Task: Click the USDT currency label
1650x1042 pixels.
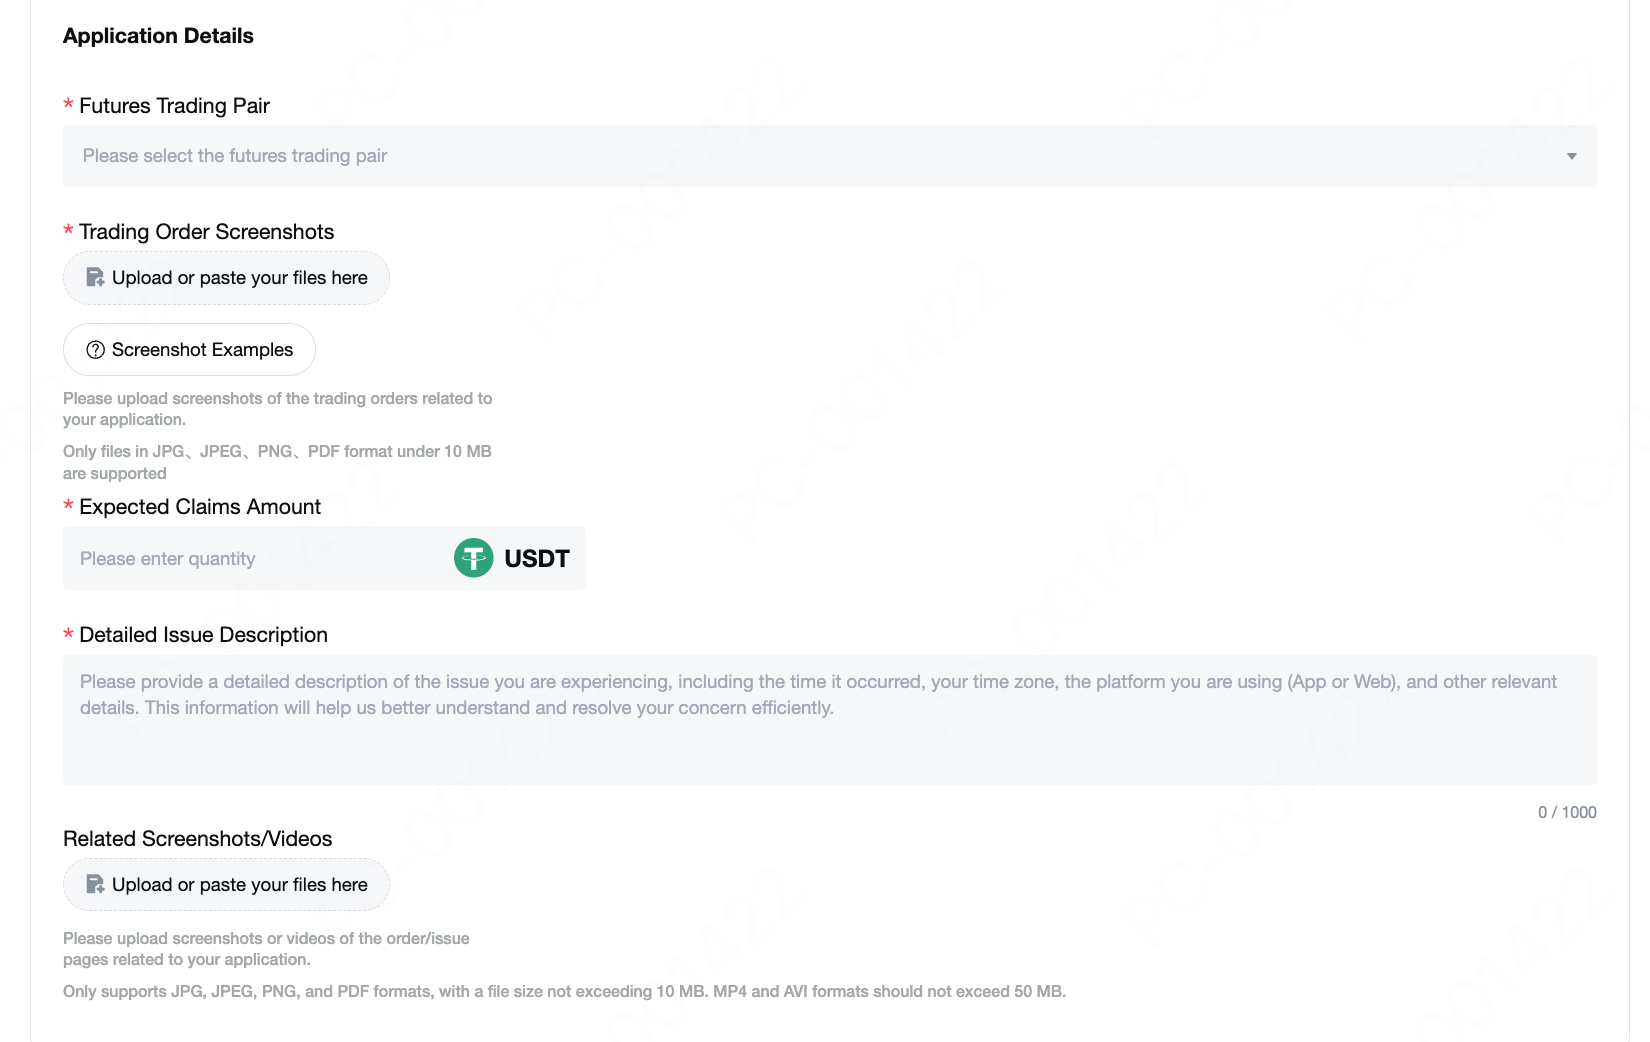Action: tap(537, 558)
